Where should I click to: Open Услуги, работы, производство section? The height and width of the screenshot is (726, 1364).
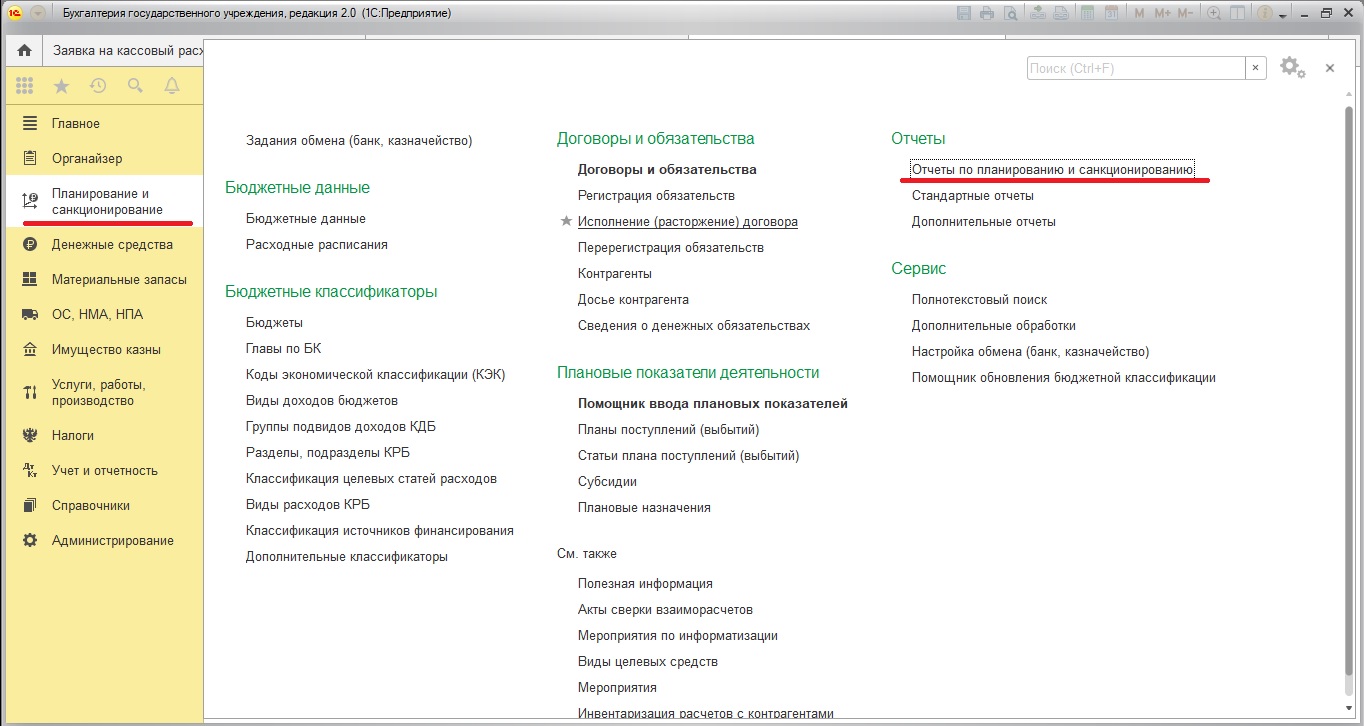tap(102, 393)
